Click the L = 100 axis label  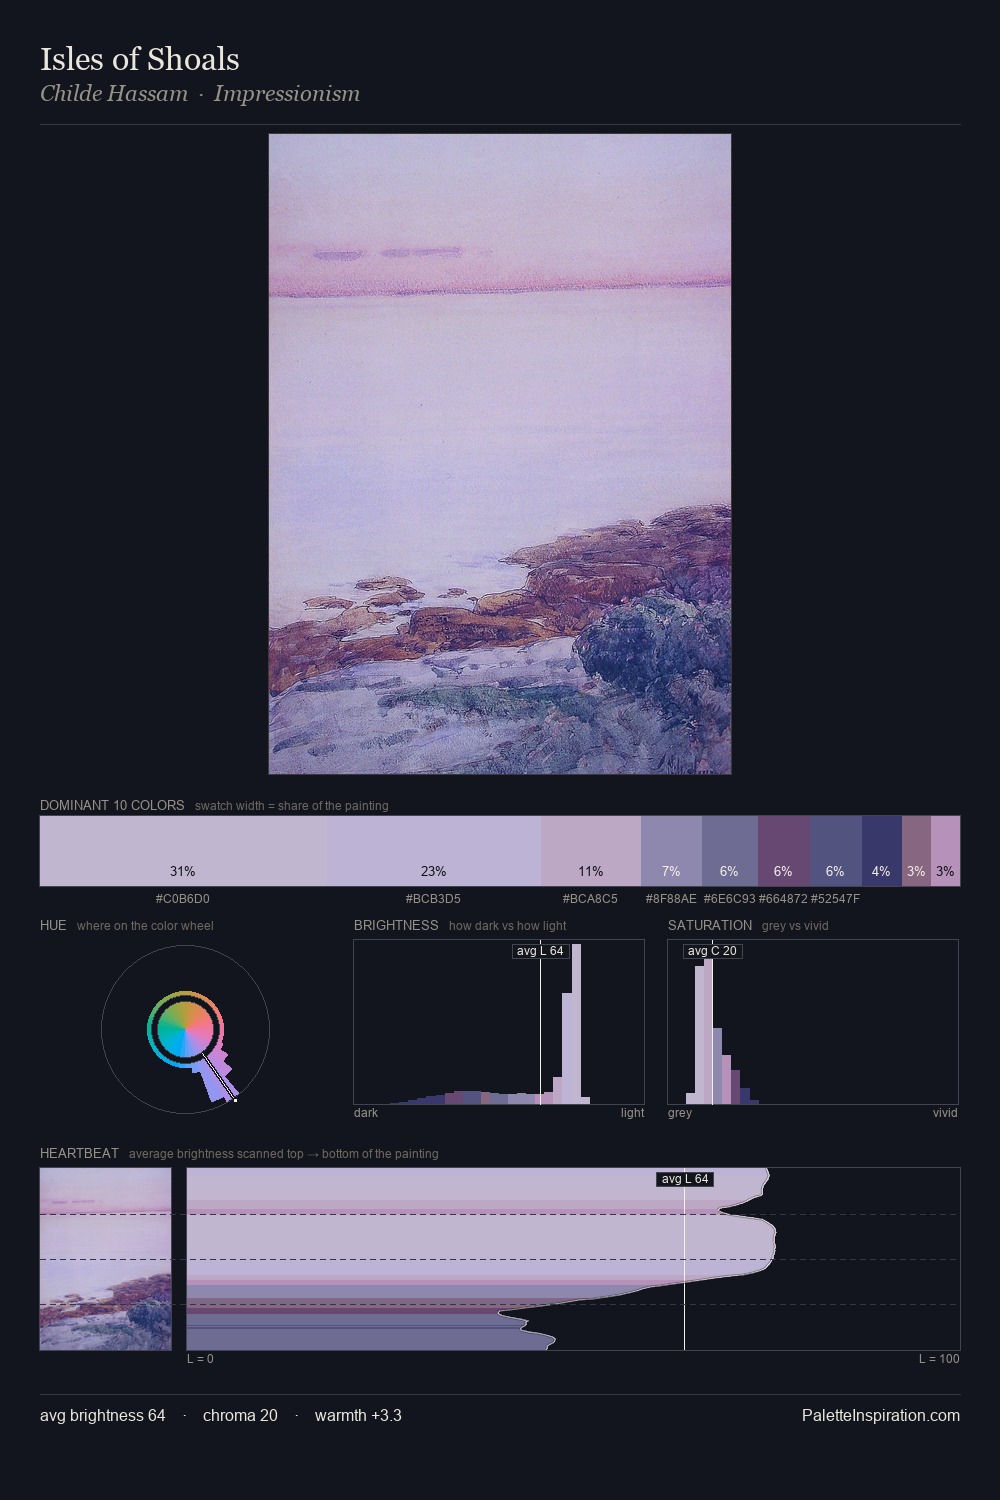pos(939,1359)
